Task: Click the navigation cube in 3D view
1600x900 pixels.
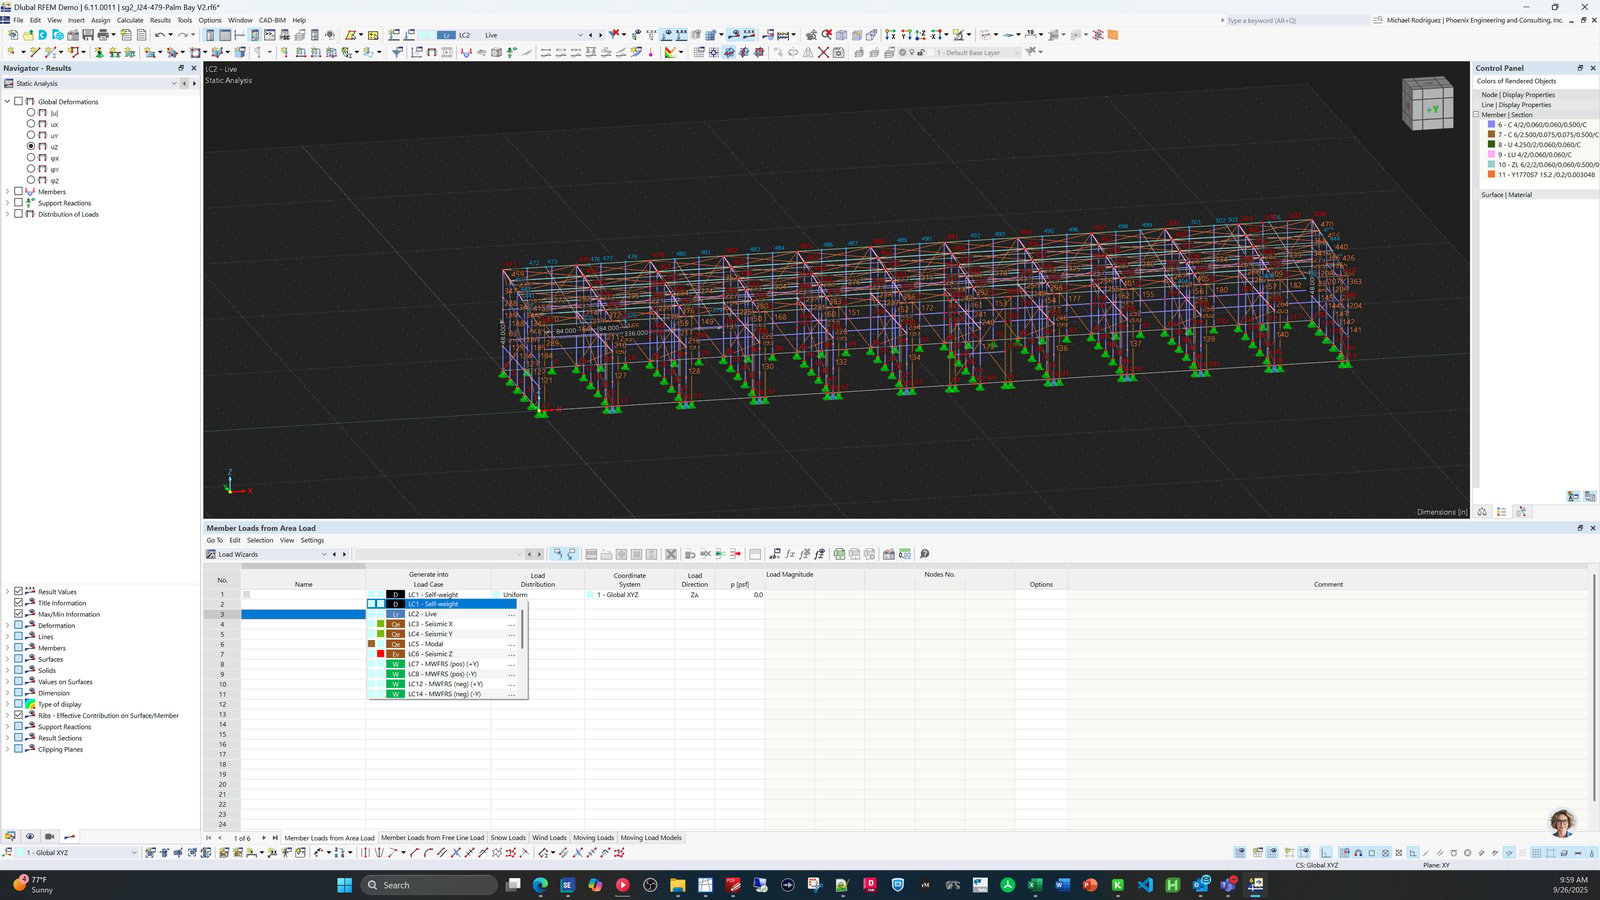Action: pyautogui.click(x=1427, y=103)
